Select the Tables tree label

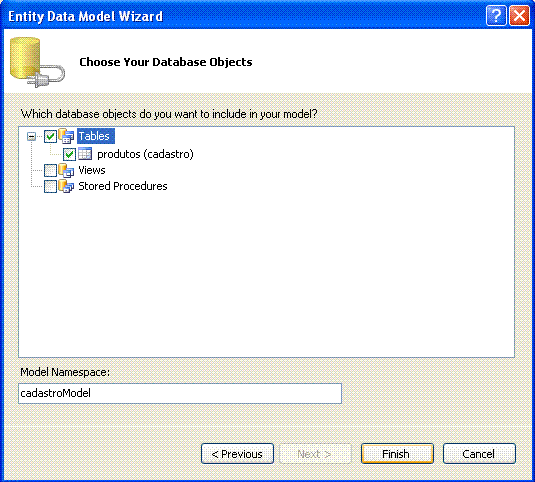point(96,136)
